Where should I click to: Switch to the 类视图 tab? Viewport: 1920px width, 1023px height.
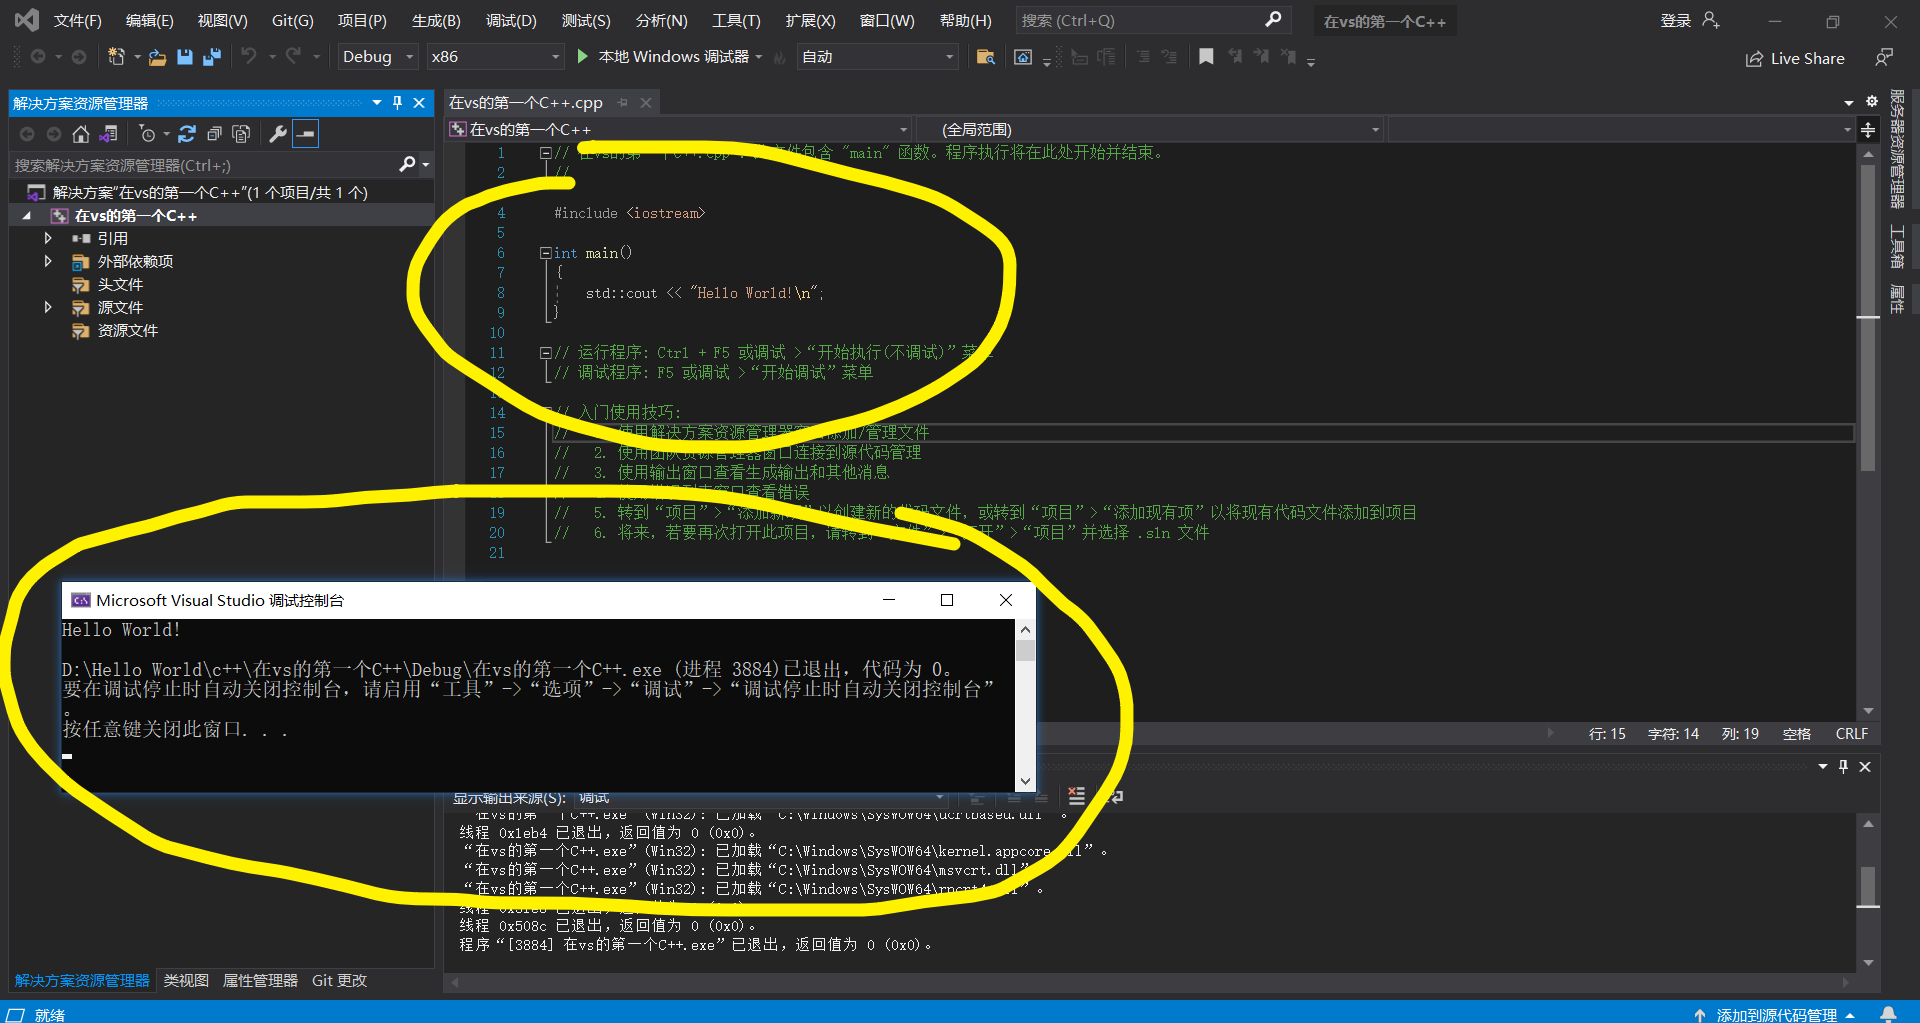[186, 980]
